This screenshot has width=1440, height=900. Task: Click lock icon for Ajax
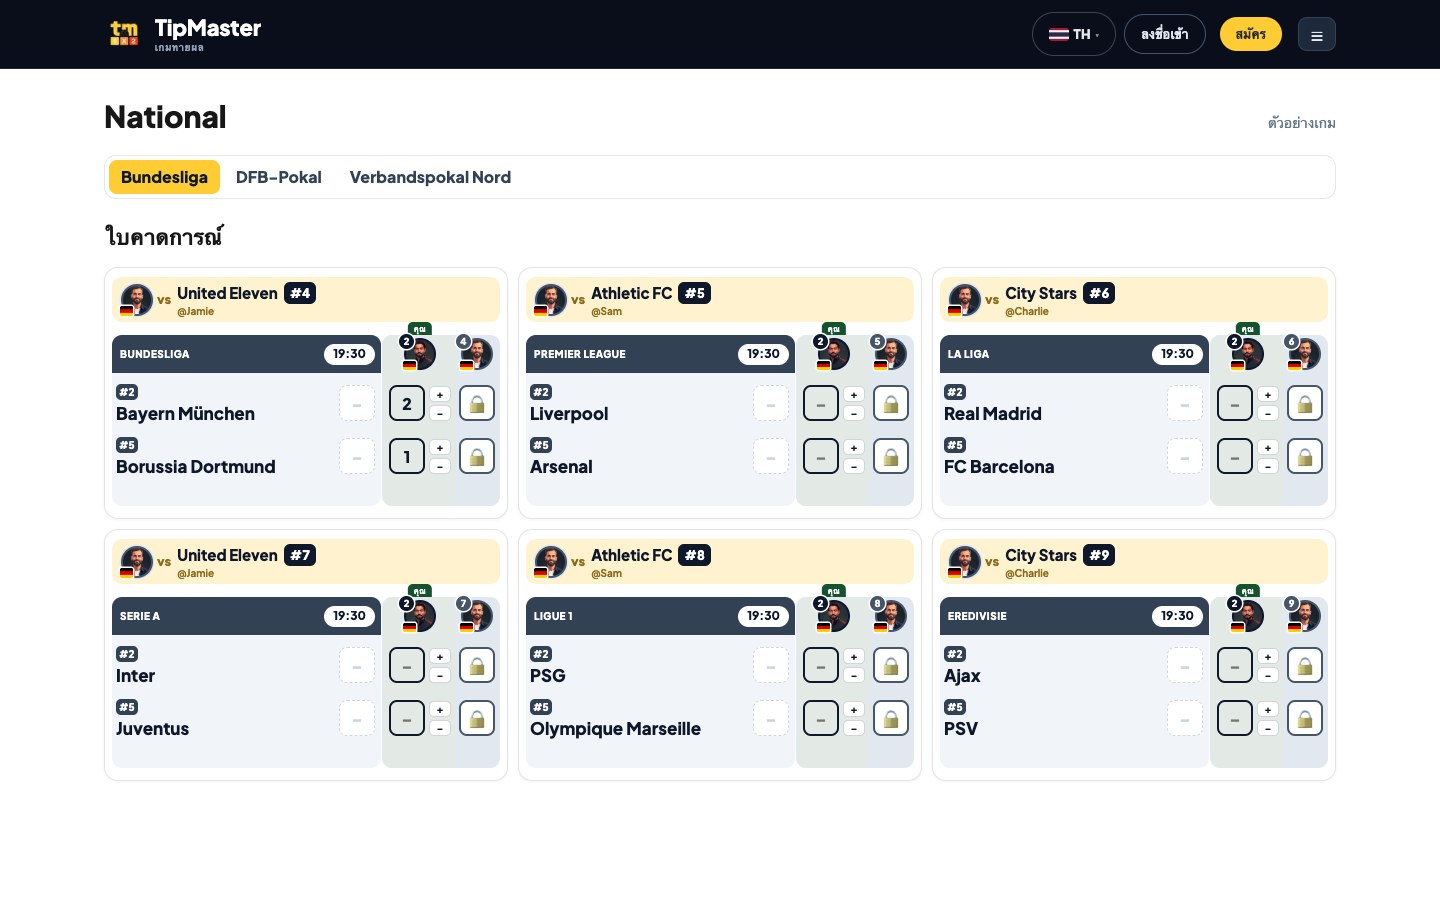(1305, 666)
